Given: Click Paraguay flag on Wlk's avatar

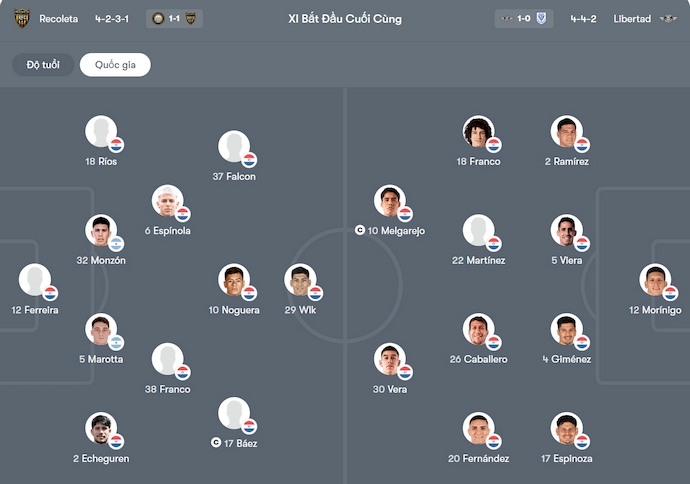Looking at the screenshot, I should 315,293.
